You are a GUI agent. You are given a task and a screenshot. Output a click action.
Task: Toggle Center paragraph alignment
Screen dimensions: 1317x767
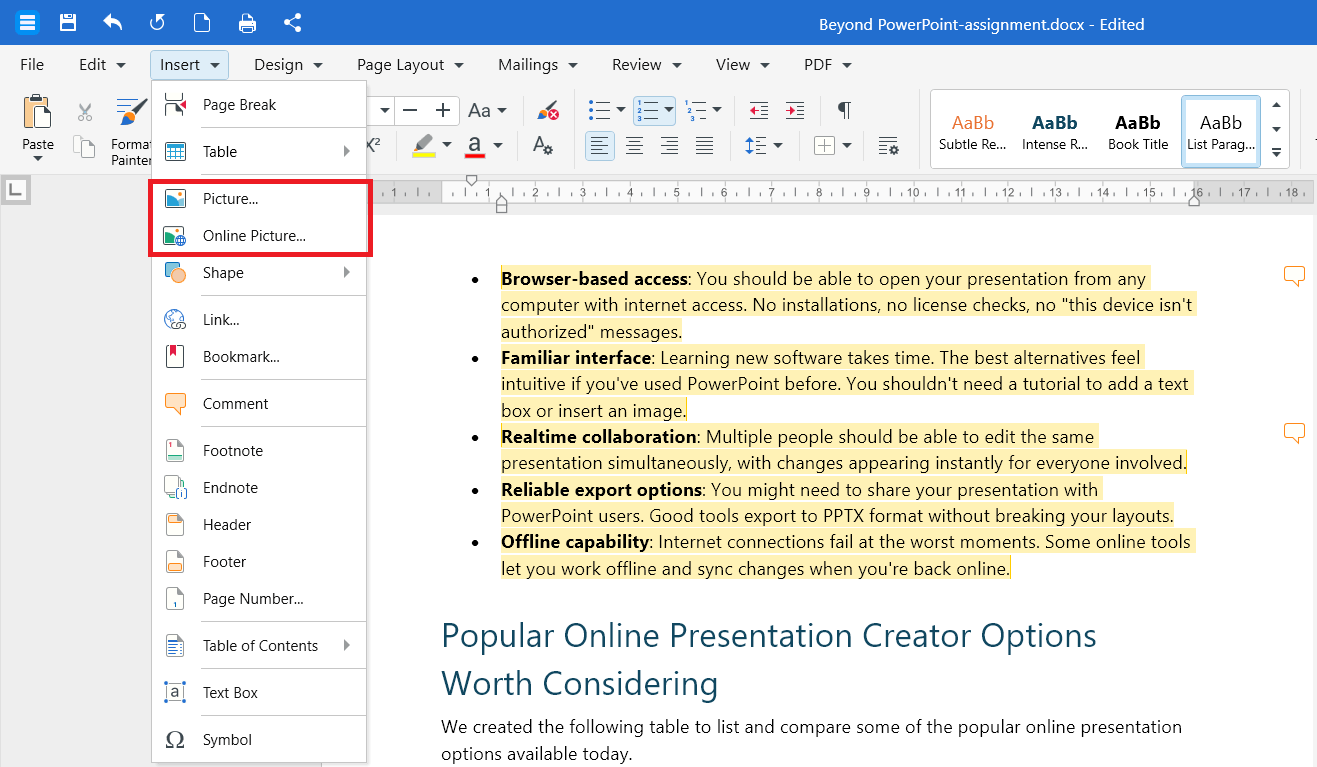point(635,146)
